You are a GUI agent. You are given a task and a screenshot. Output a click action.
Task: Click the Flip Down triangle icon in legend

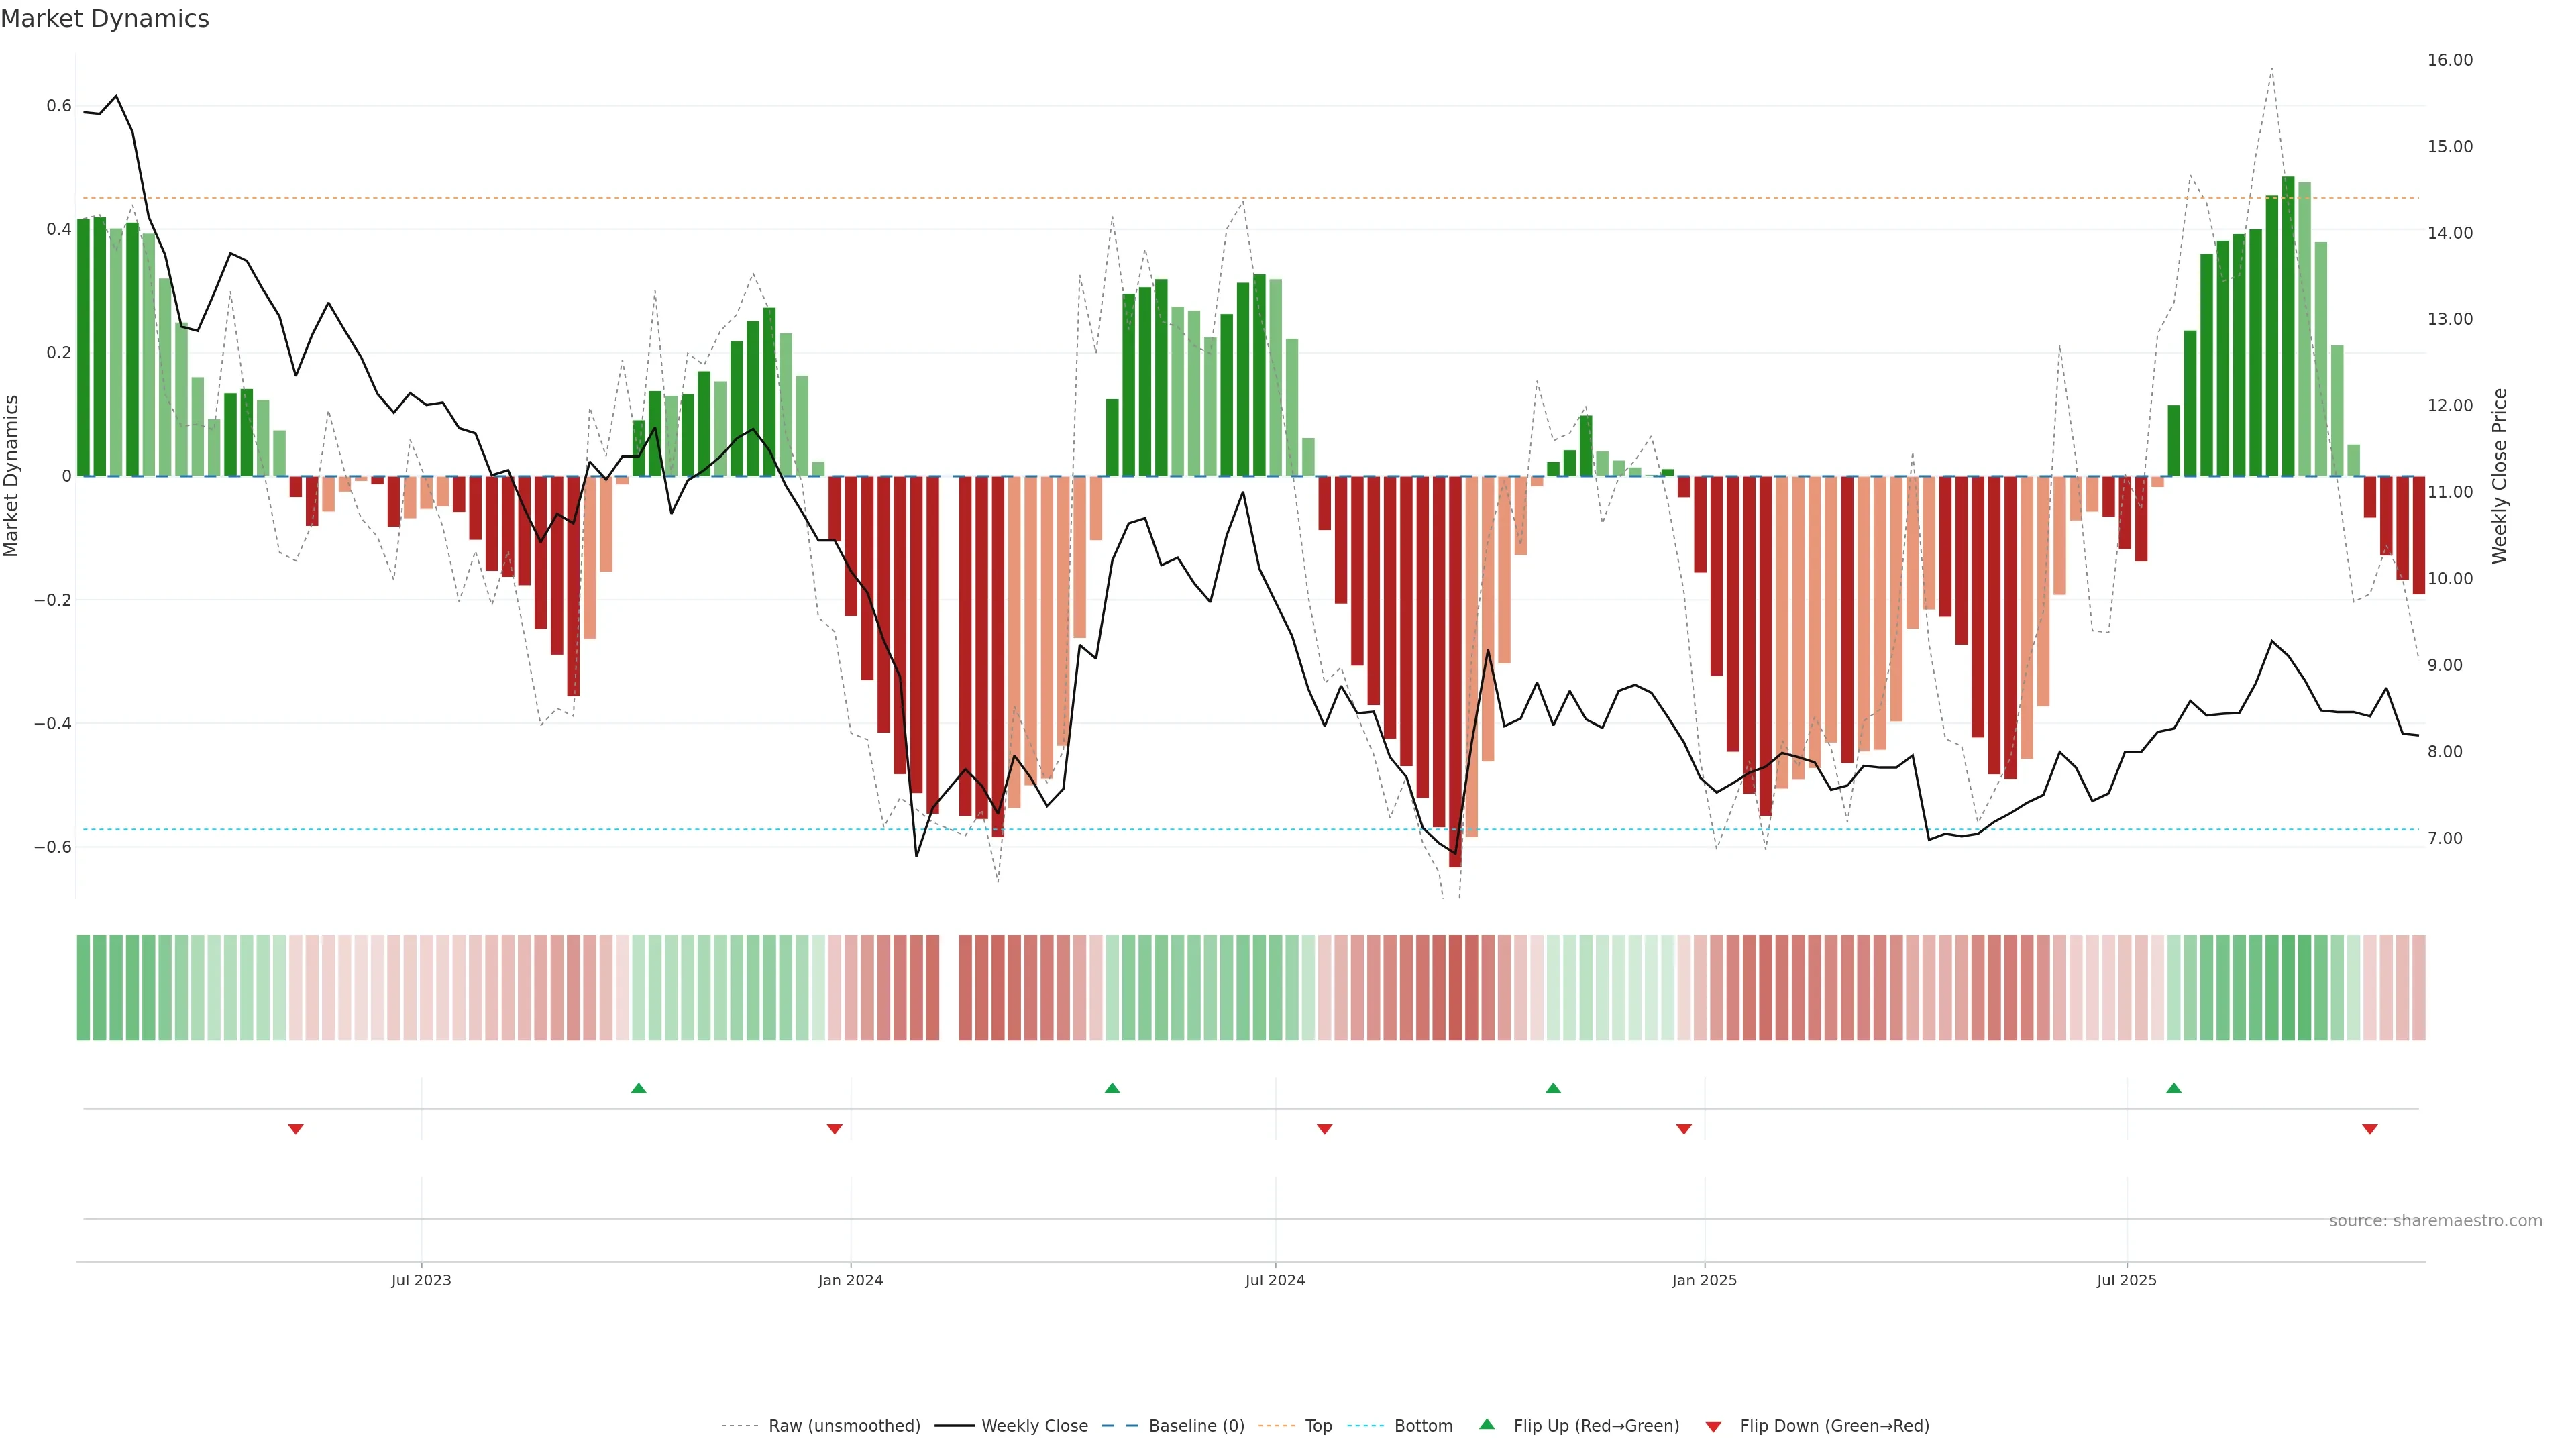click(x=1713, y=1426)
